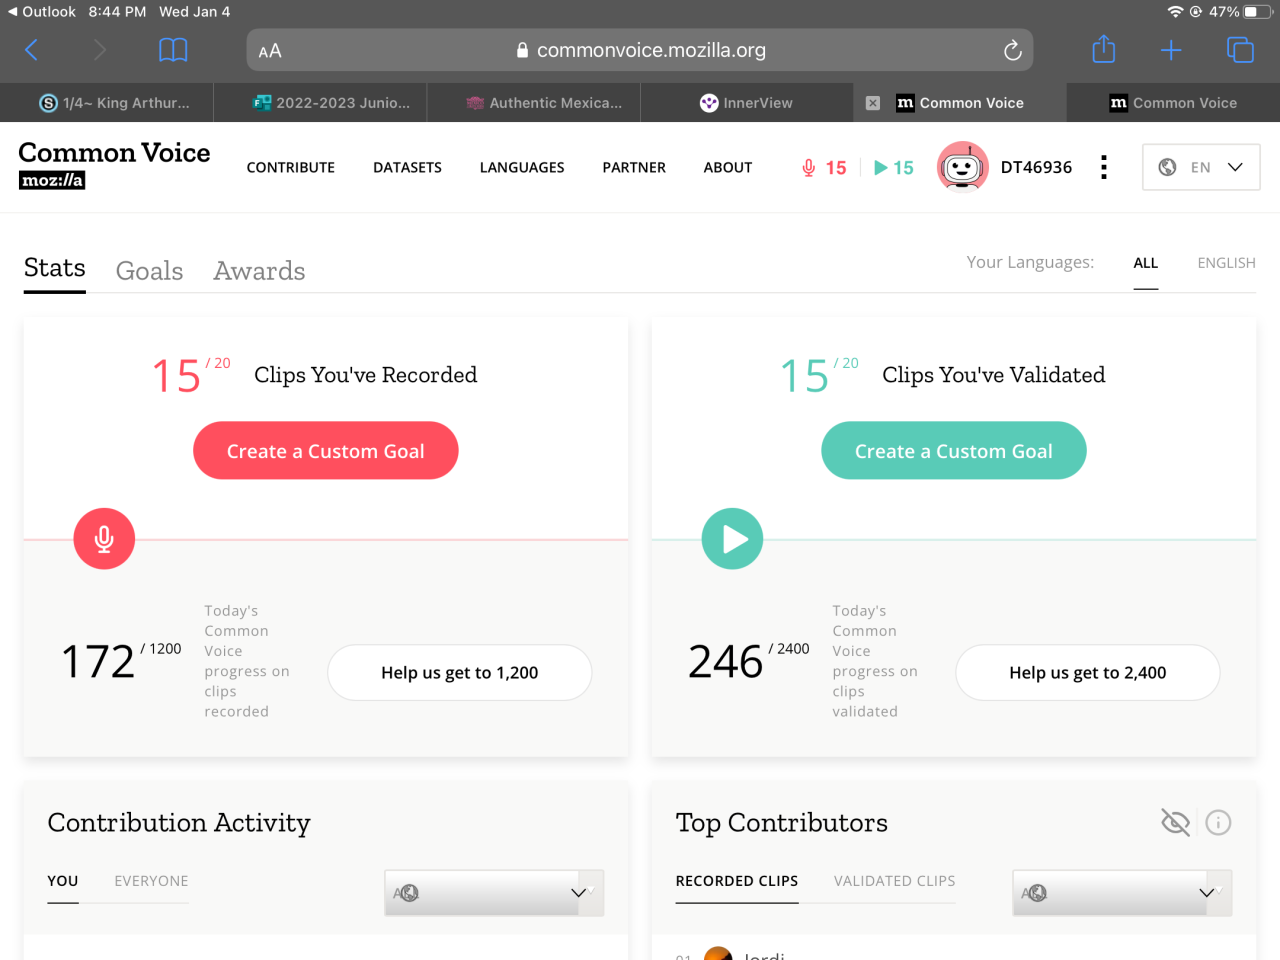Go to the Common Voice mozilla logo
The image size is (1280, 960).
click(114, 165)
